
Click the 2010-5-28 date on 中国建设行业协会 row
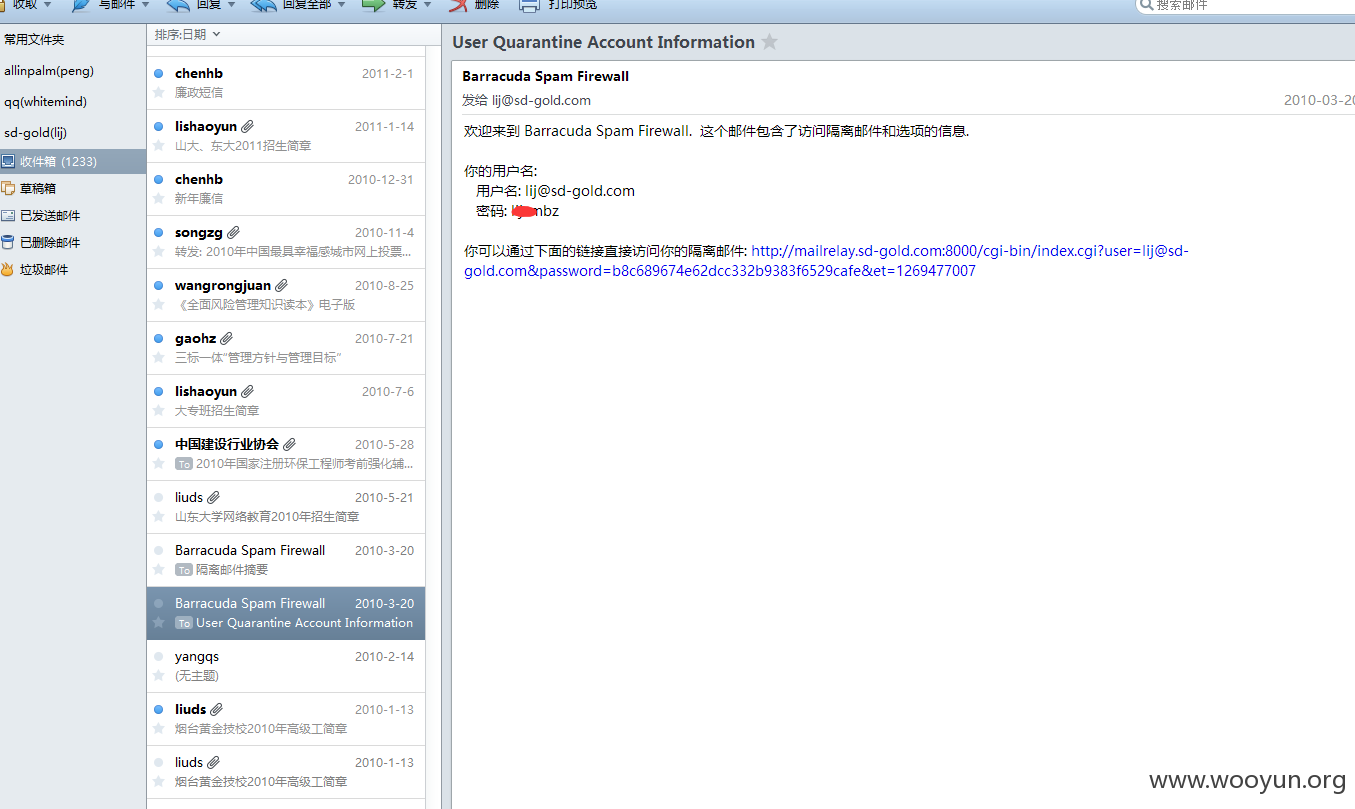(384, 444)
